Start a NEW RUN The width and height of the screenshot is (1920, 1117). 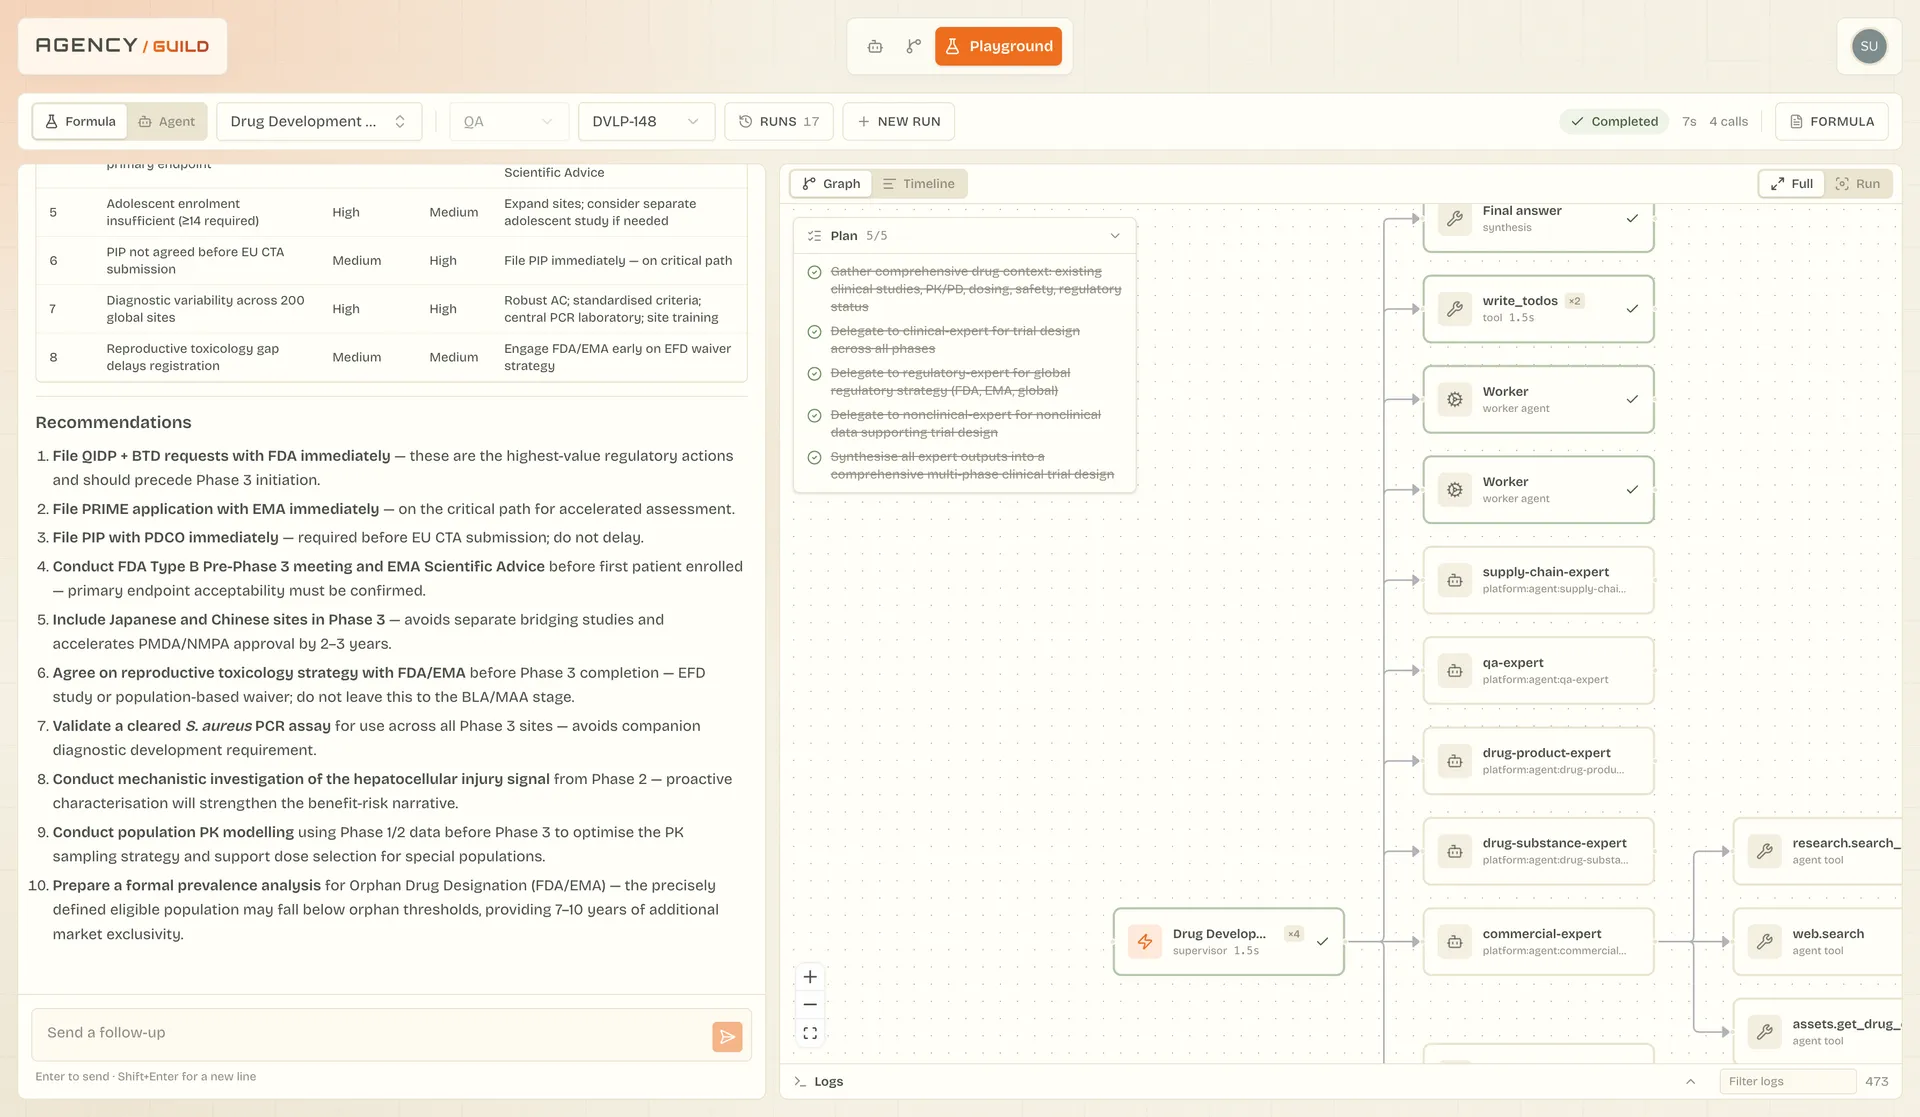[898, 121]
